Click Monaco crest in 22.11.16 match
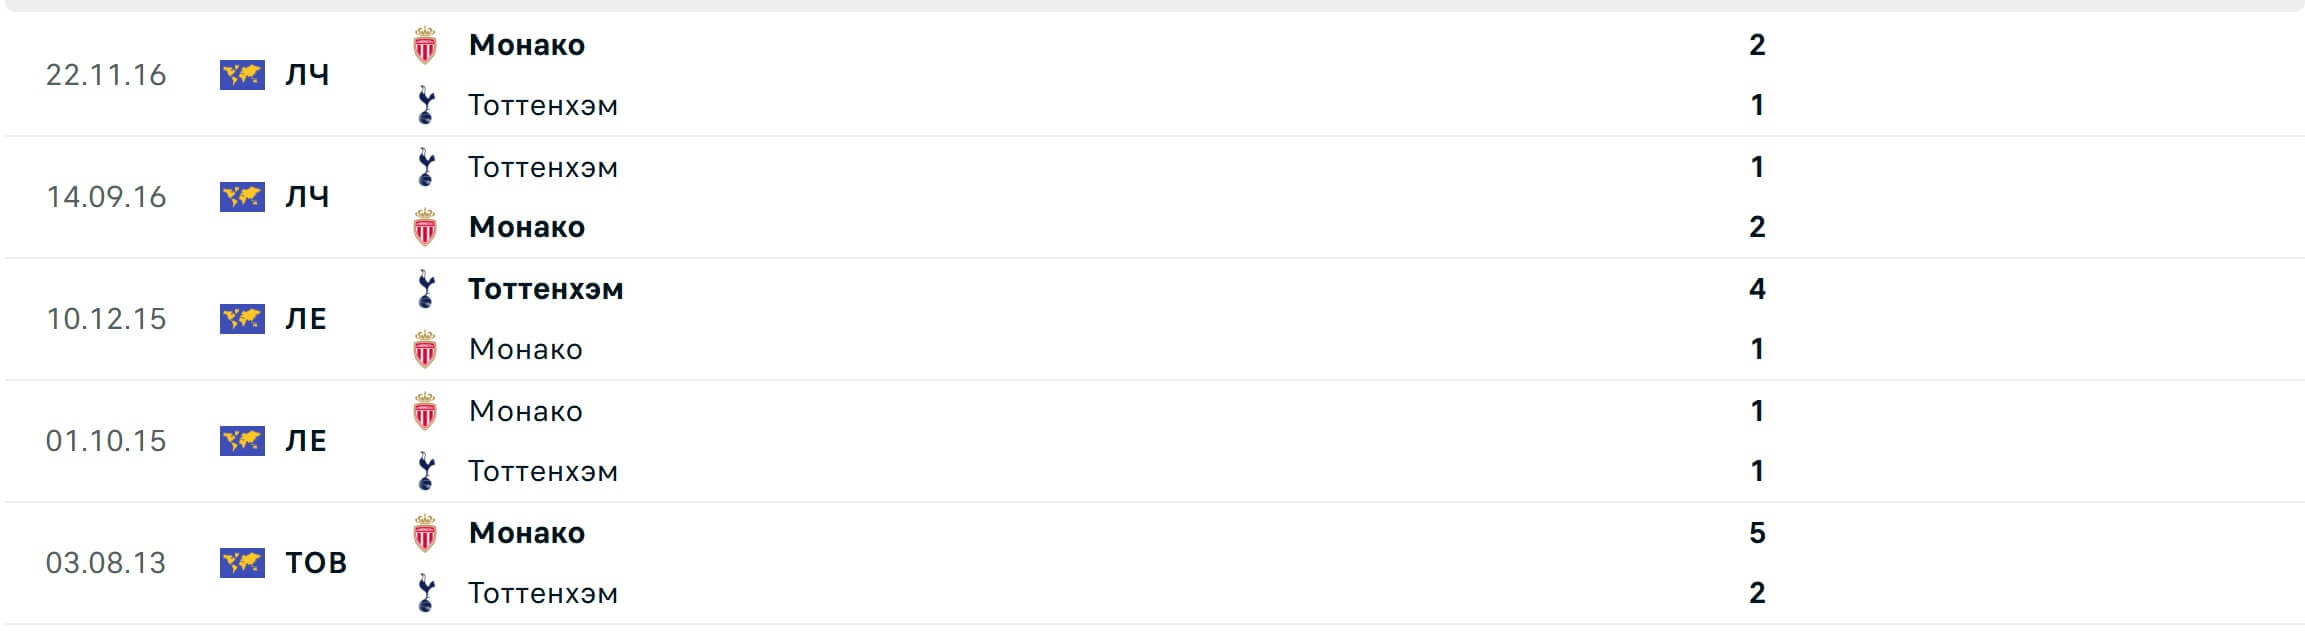Screen dimensions: 2305x631 point(425,45)
